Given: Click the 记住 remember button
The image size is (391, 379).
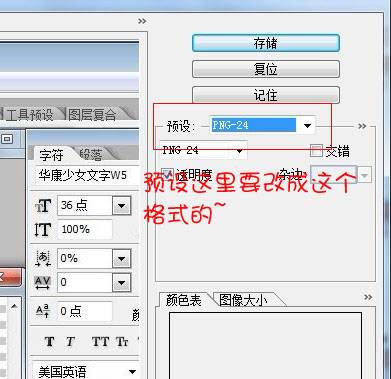Looking at the screenshot, I should 266,95.
